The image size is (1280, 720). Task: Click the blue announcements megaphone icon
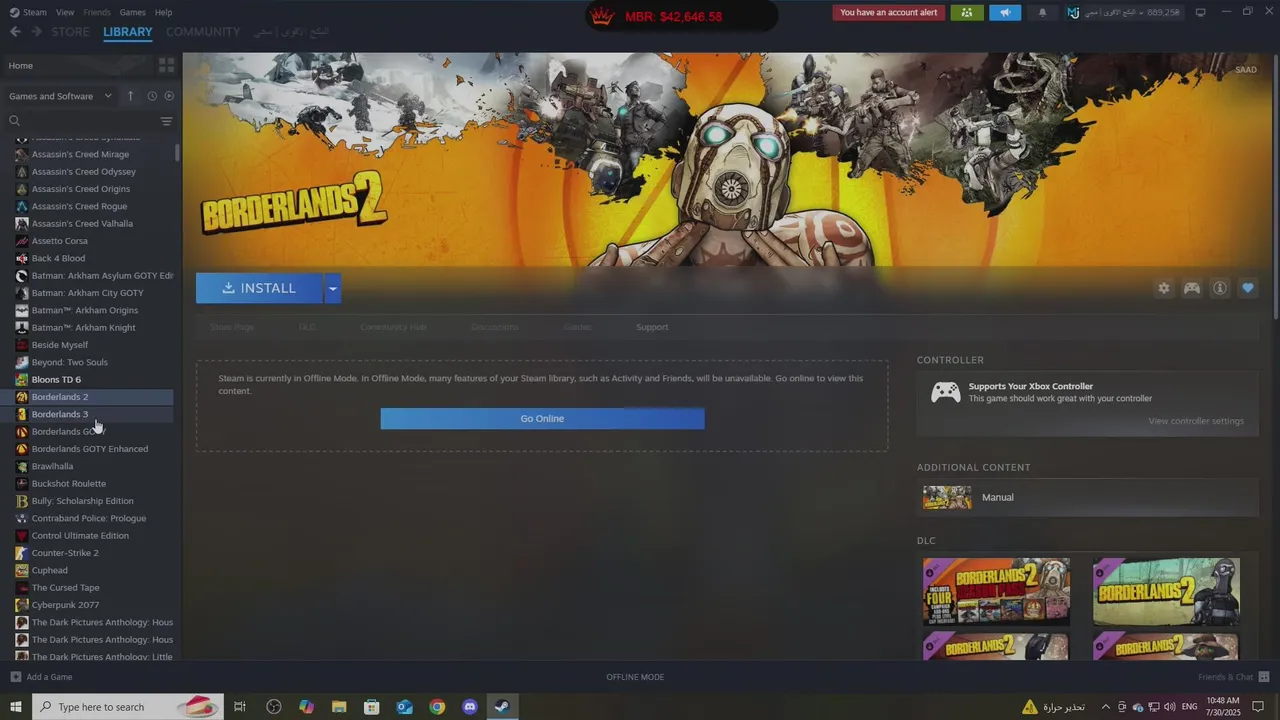pos(1005,13)
